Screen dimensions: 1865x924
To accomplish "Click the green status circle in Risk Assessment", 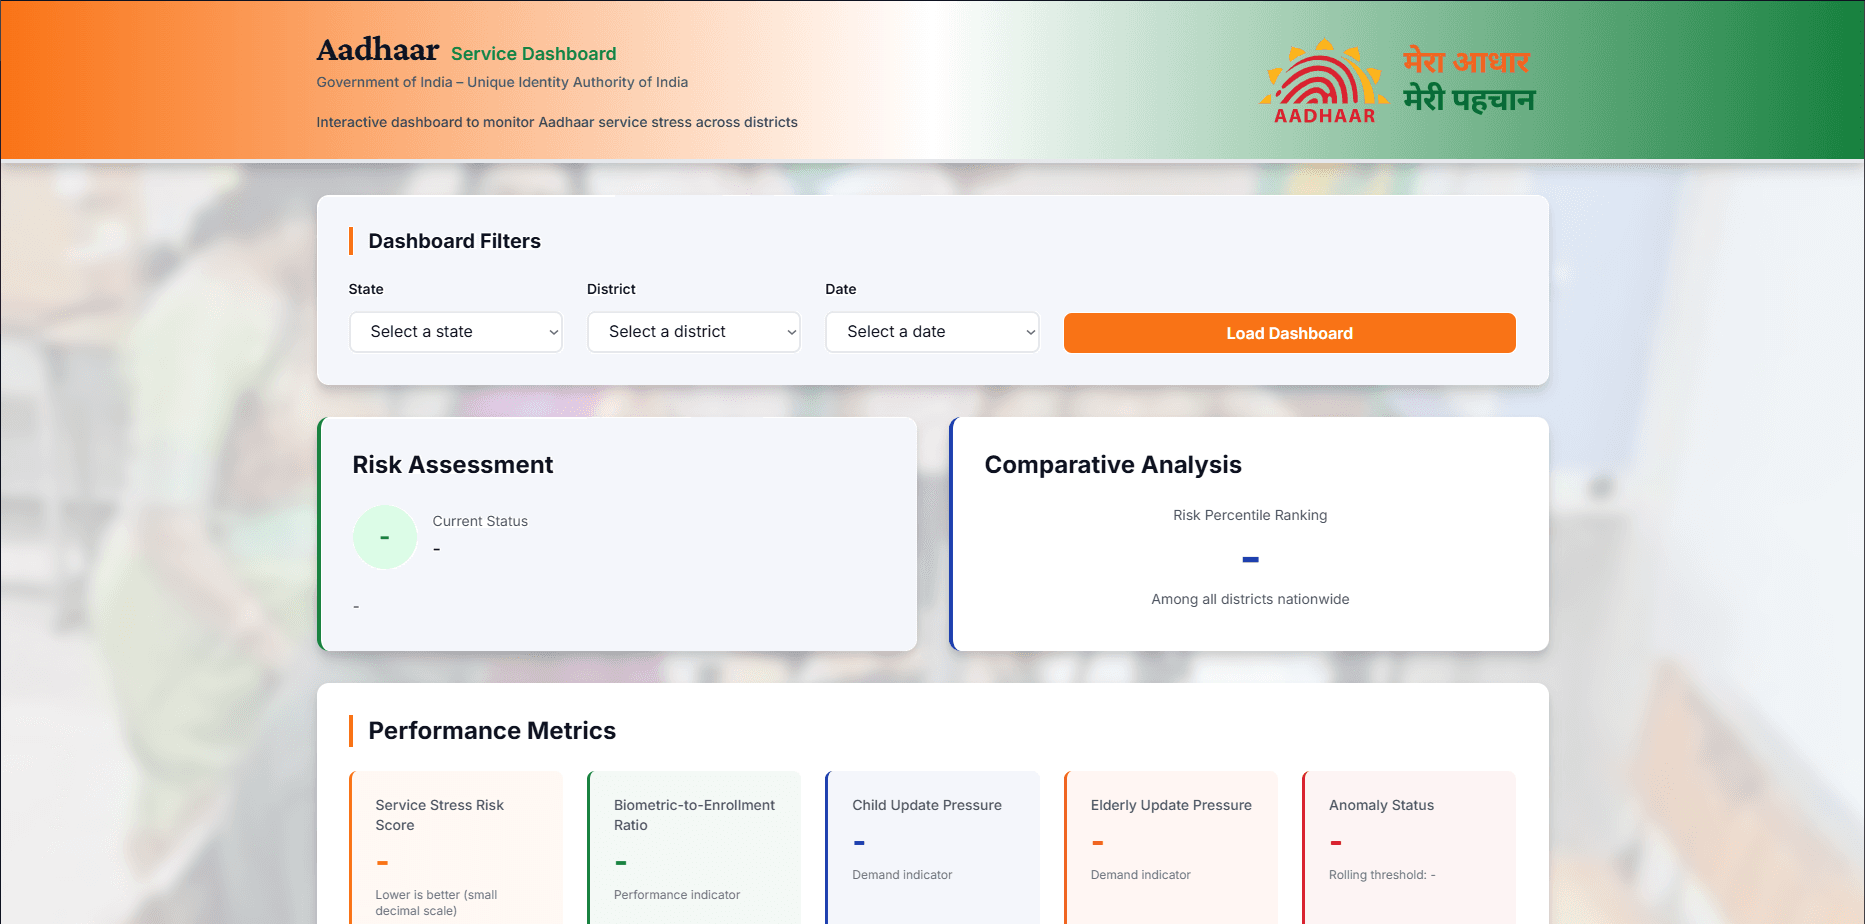I will click(x=385, y=537).
